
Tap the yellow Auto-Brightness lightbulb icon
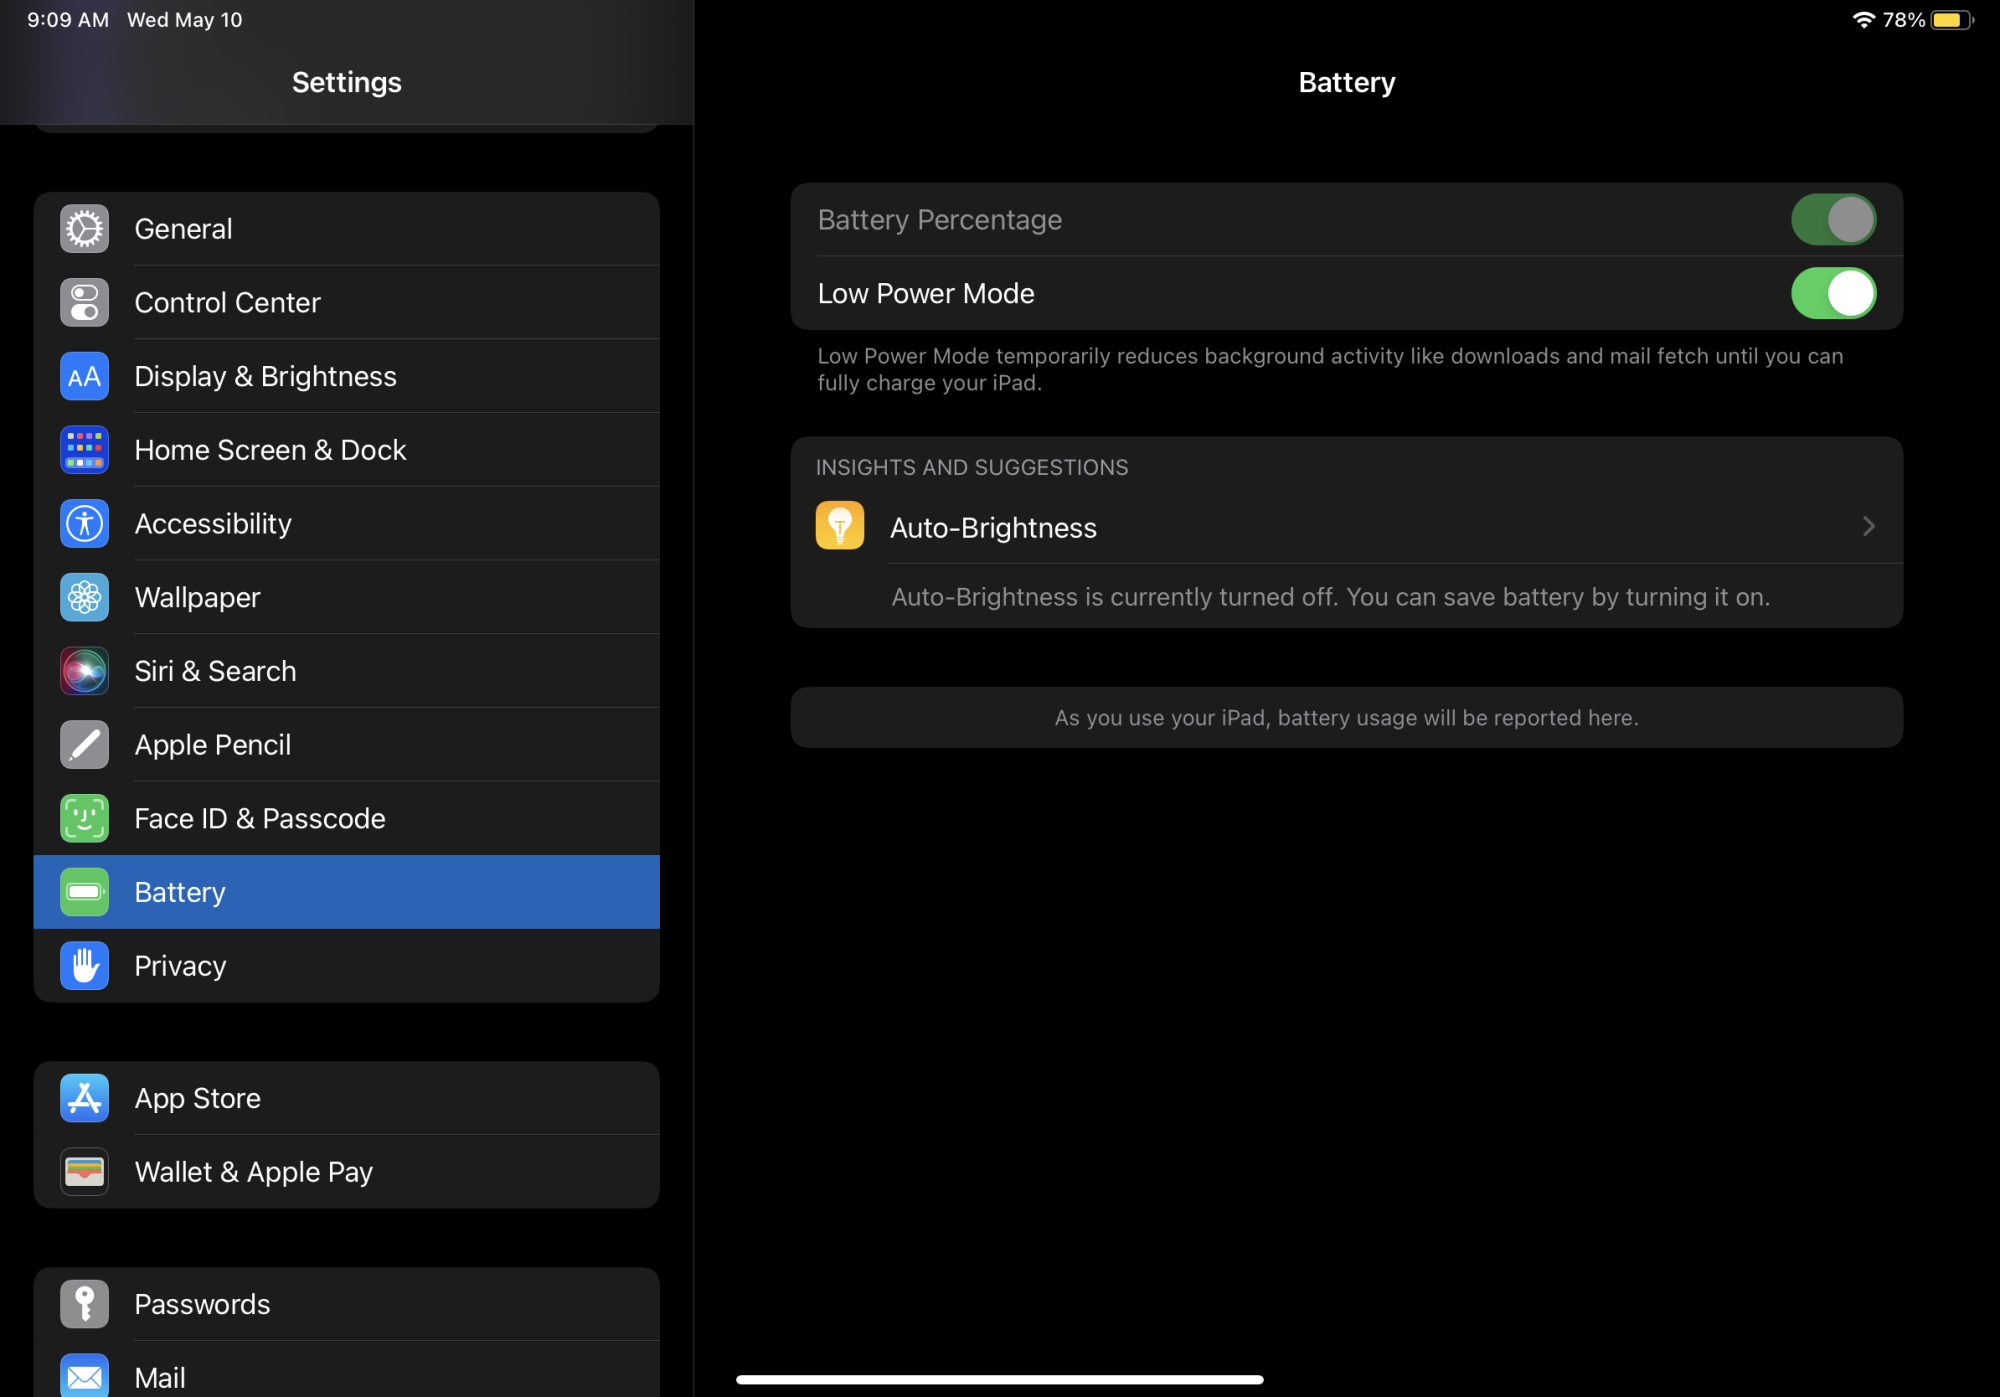pyautogui.click(x=840, y=526)
